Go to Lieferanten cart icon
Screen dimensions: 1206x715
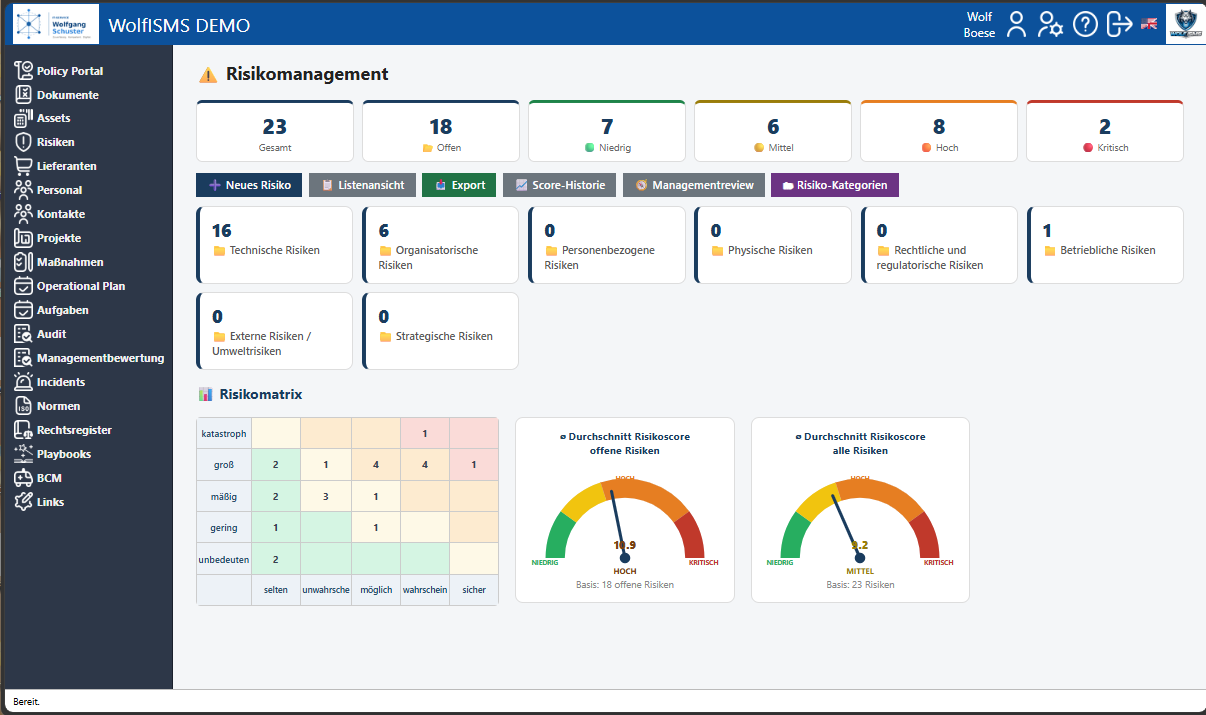(23, 166)
